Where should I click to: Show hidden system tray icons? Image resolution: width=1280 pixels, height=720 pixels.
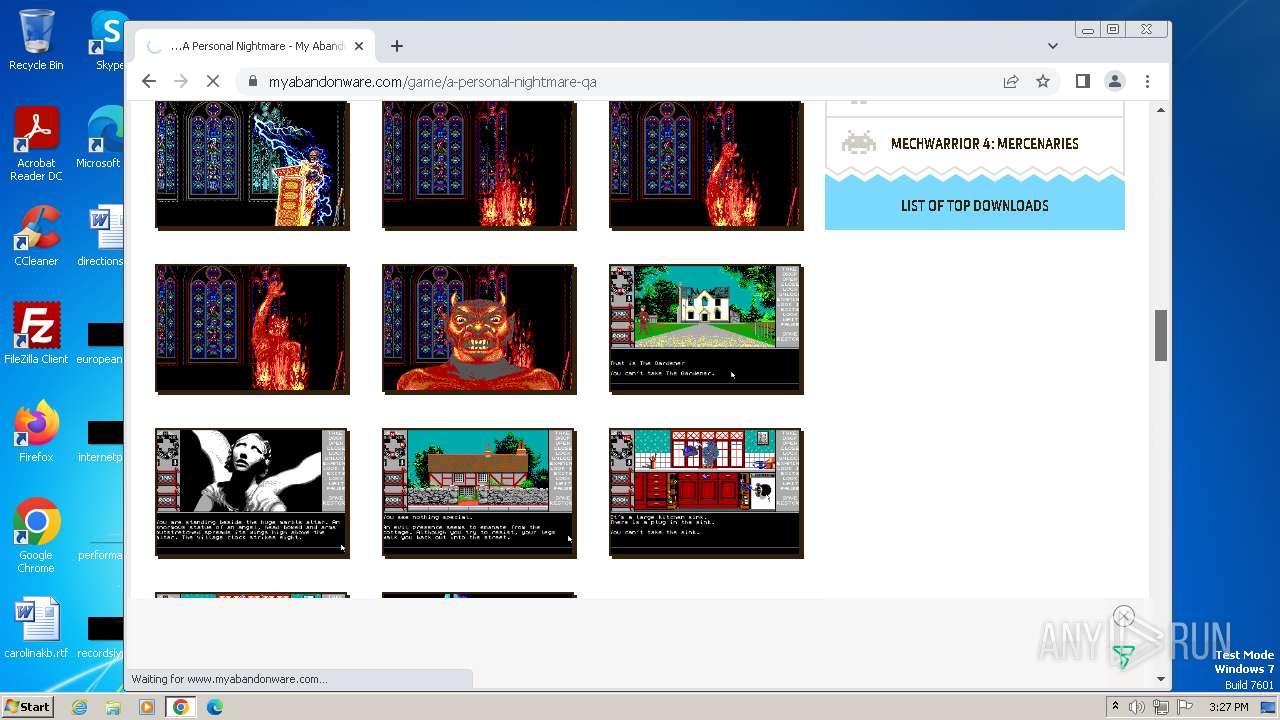pos(1115,707)
